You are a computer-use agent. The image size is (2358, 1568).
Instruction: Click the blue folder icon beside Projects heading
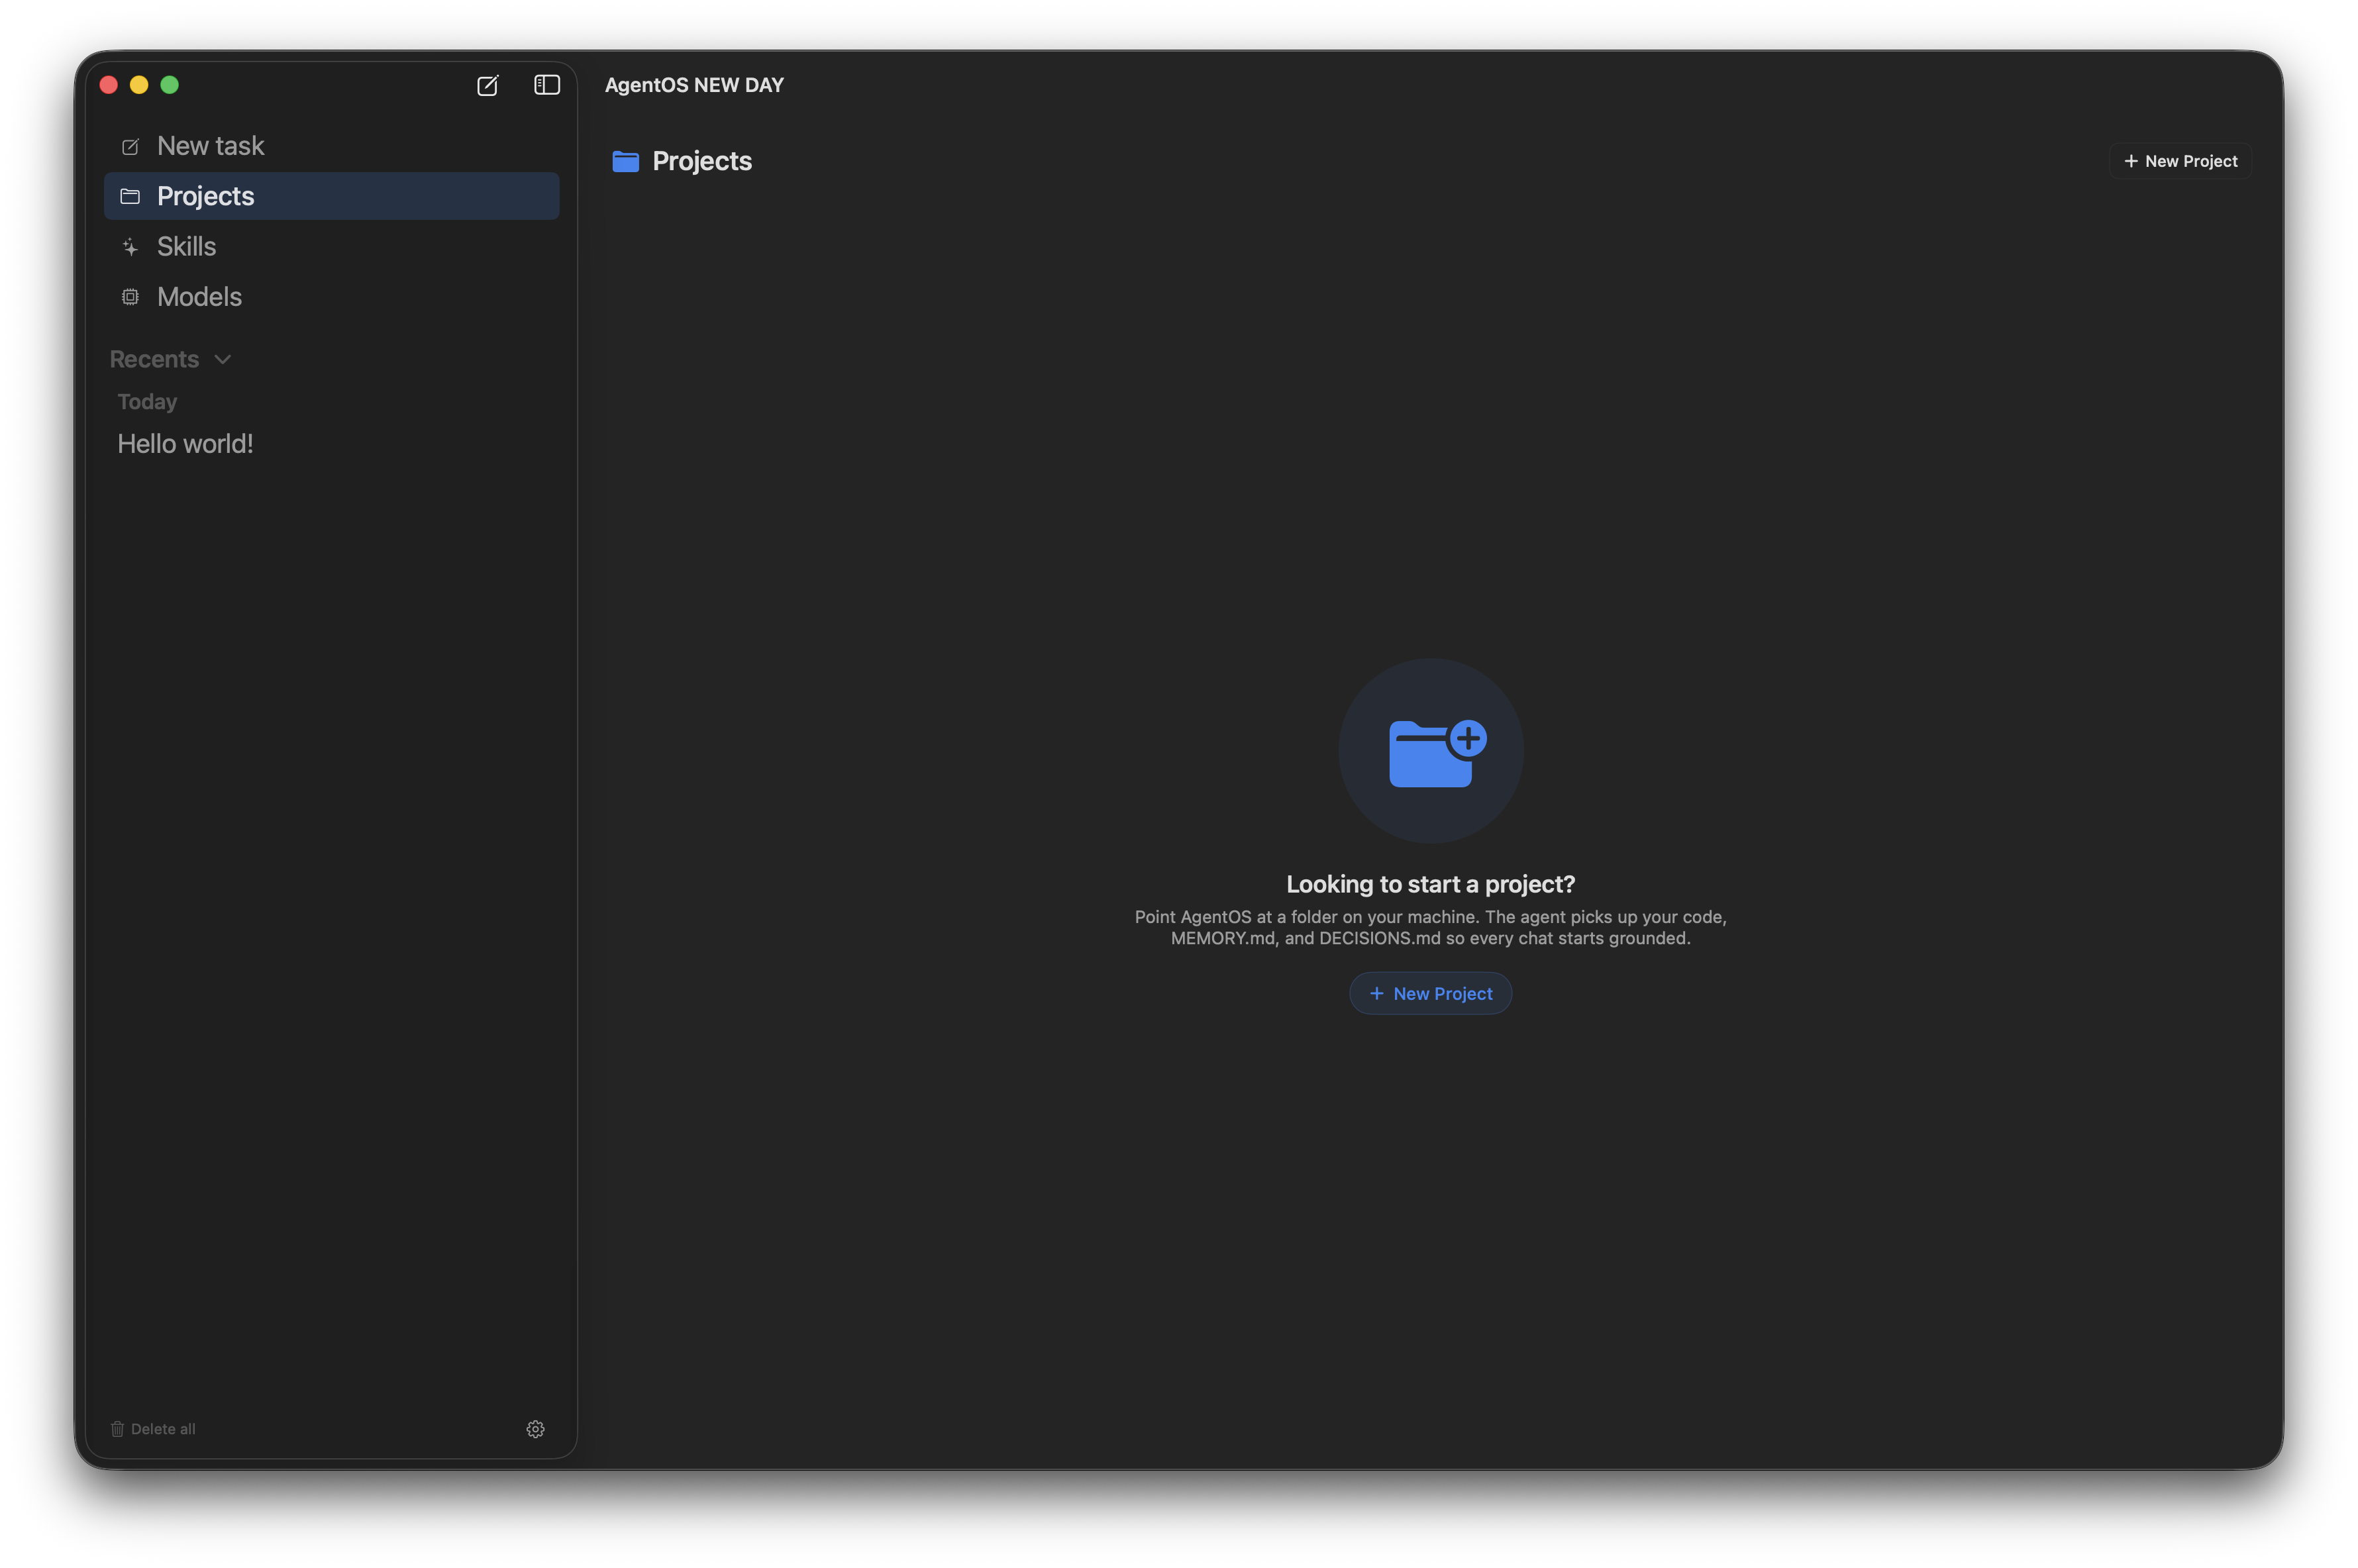(x=626, y=161)
